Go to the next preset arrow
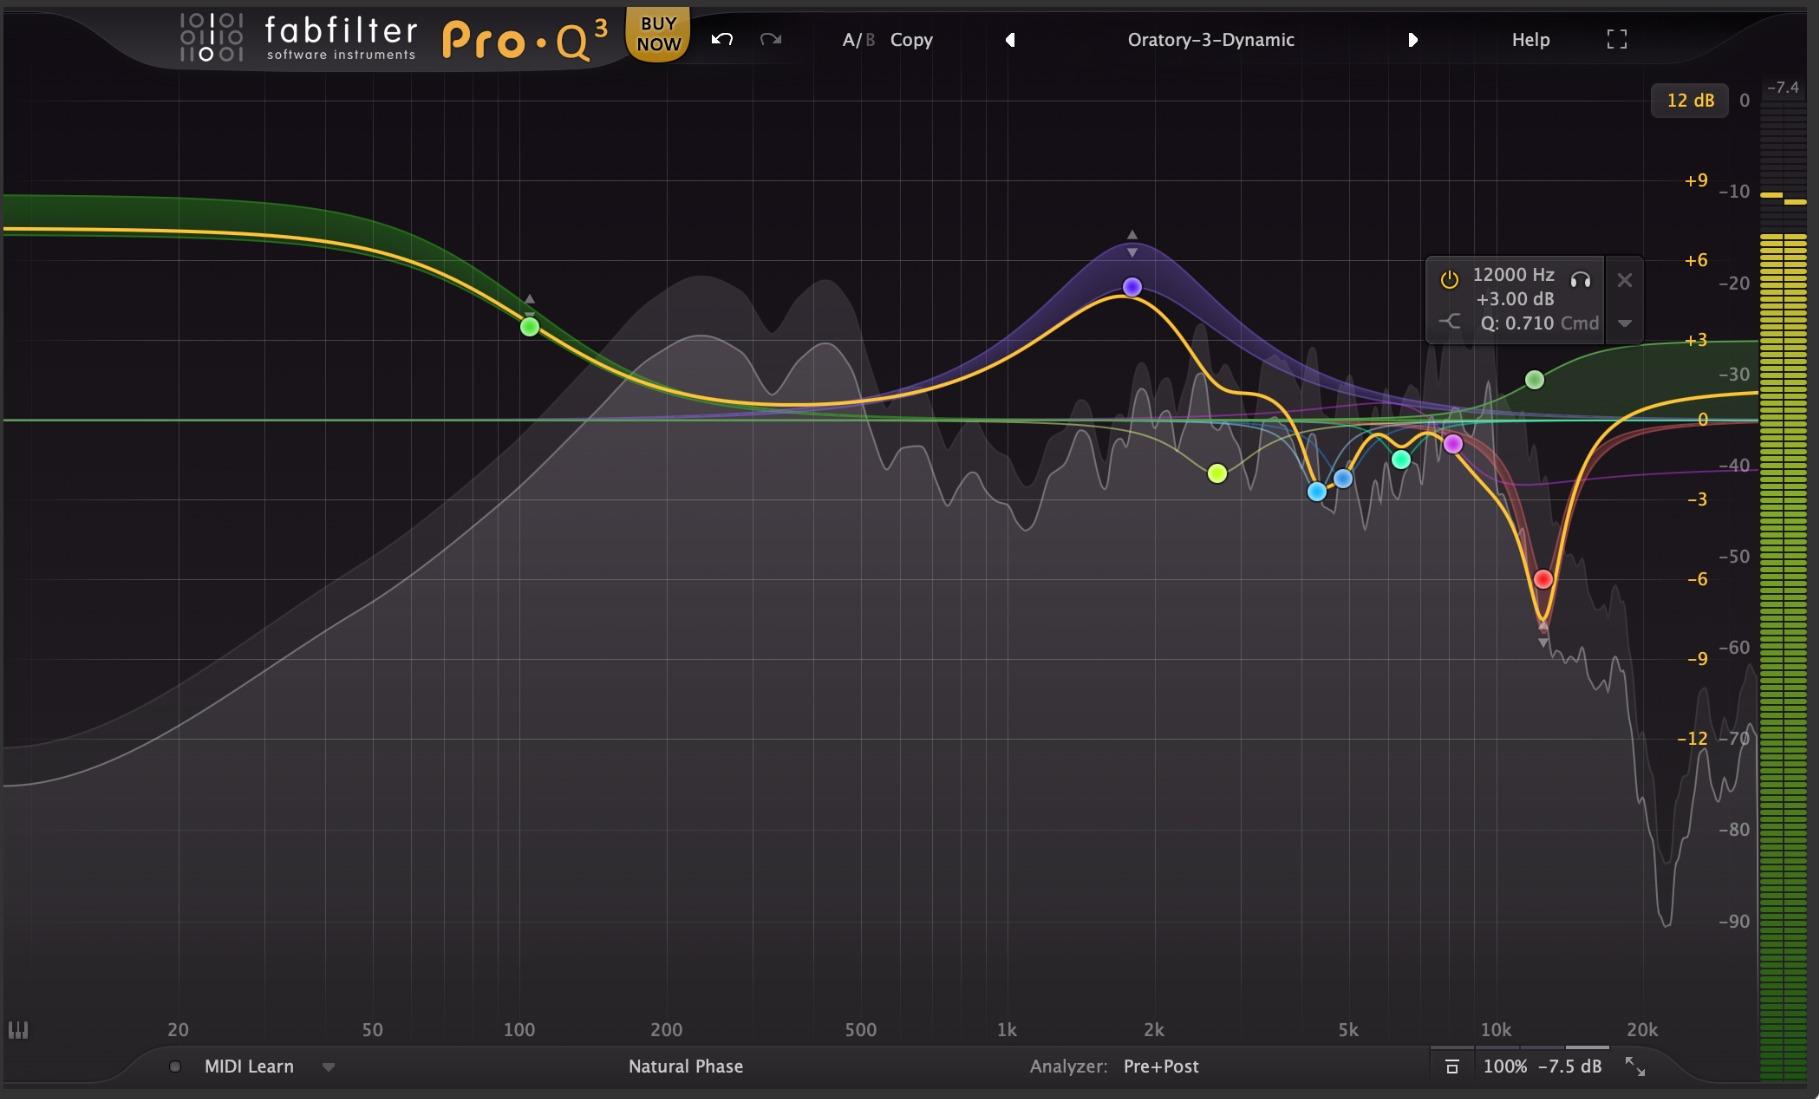Viewport: 1819px width, 1099px height. [1413, 40]
